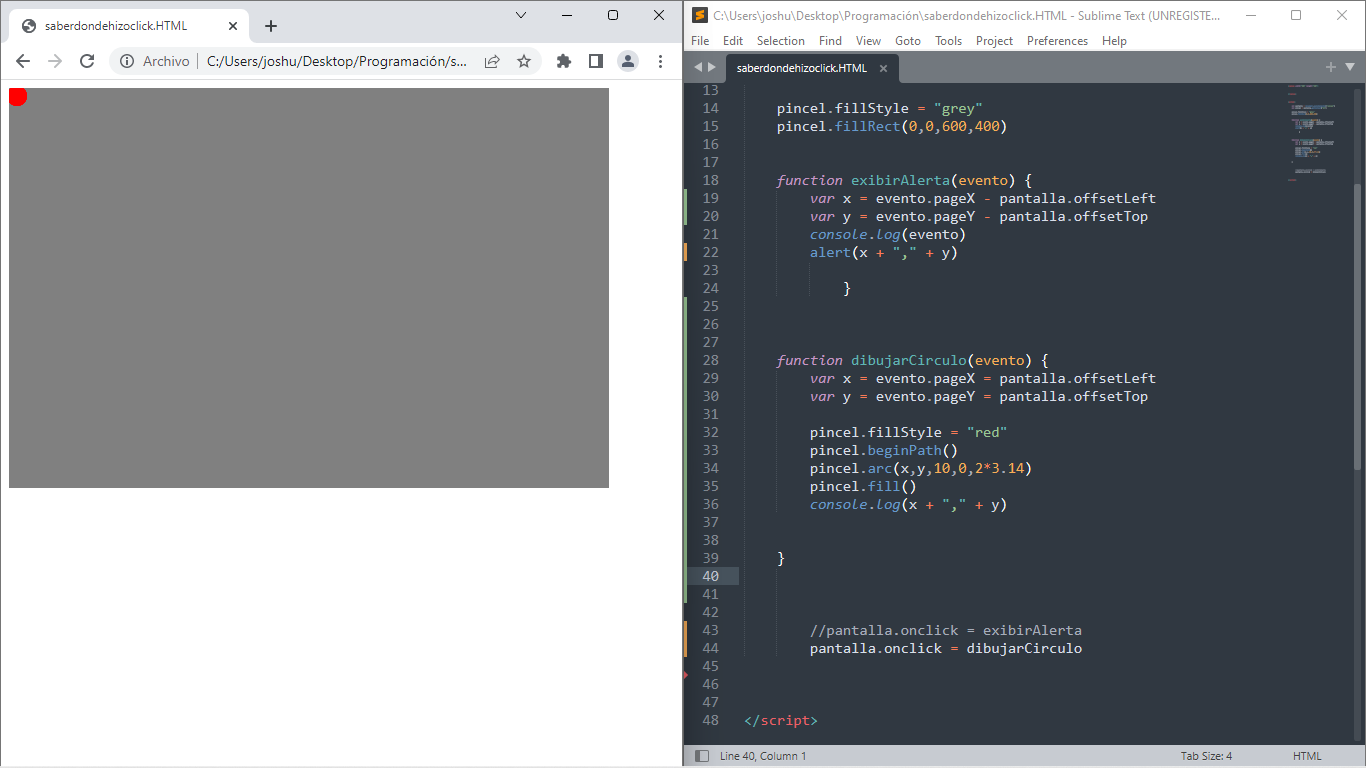Open Sublime tab list dropdown arrow

point(1350,67)
